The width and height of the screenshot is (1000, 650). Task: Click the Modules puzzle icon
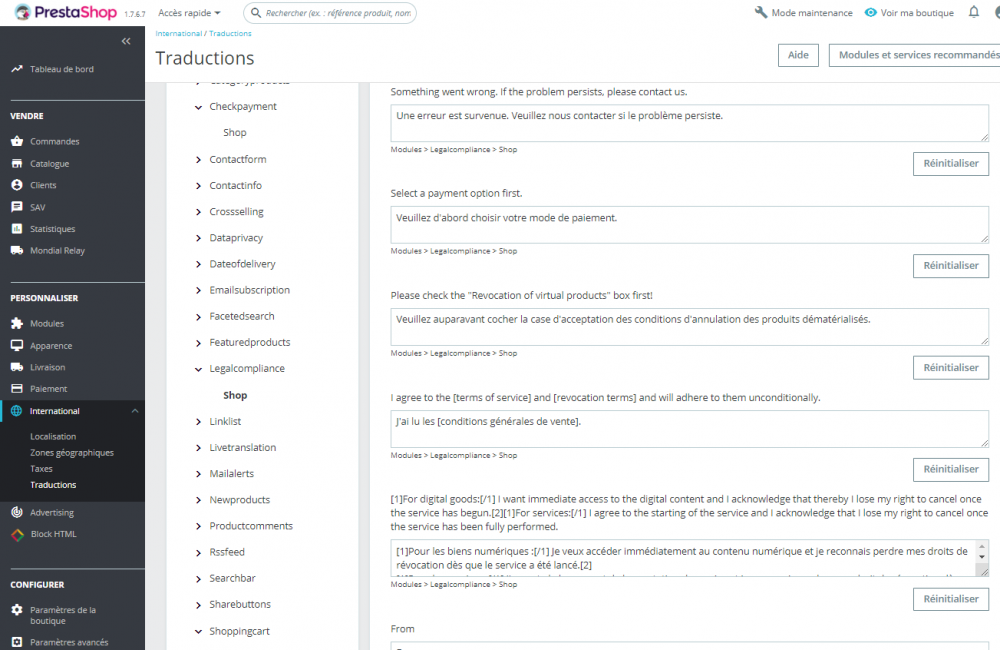(17, 323)
